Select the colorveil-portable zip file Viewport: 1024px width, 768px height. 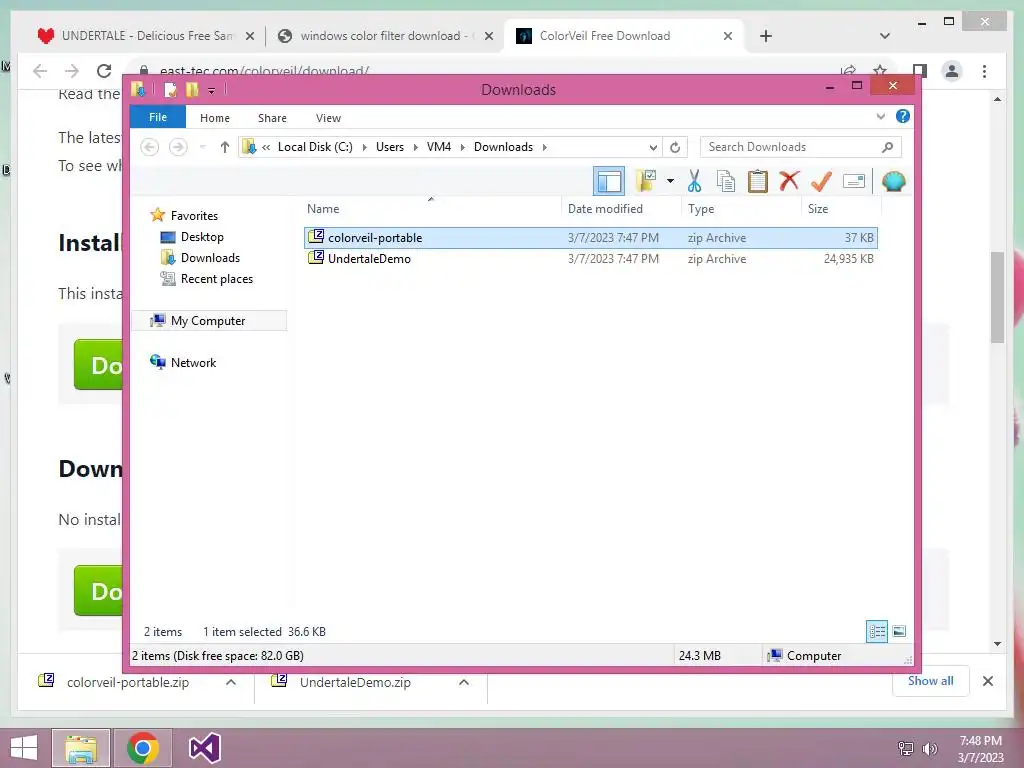tap(590, 238)
